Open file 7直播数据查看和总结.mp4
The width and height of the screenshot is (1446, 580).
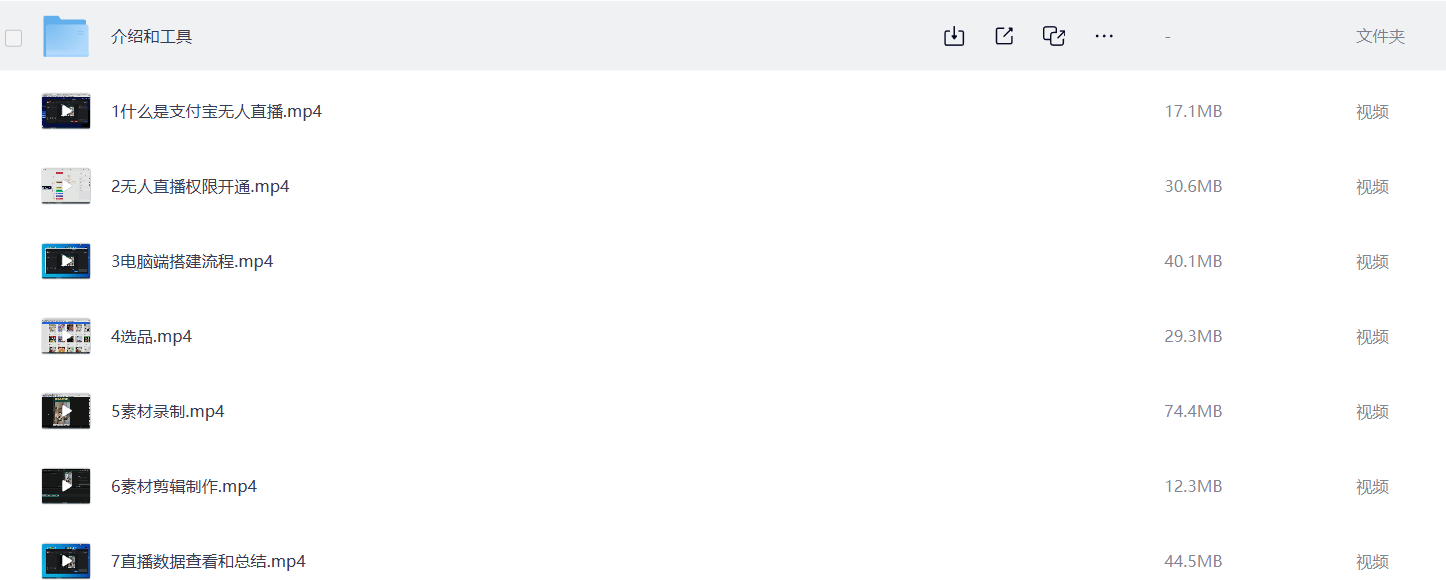point(208,562)
